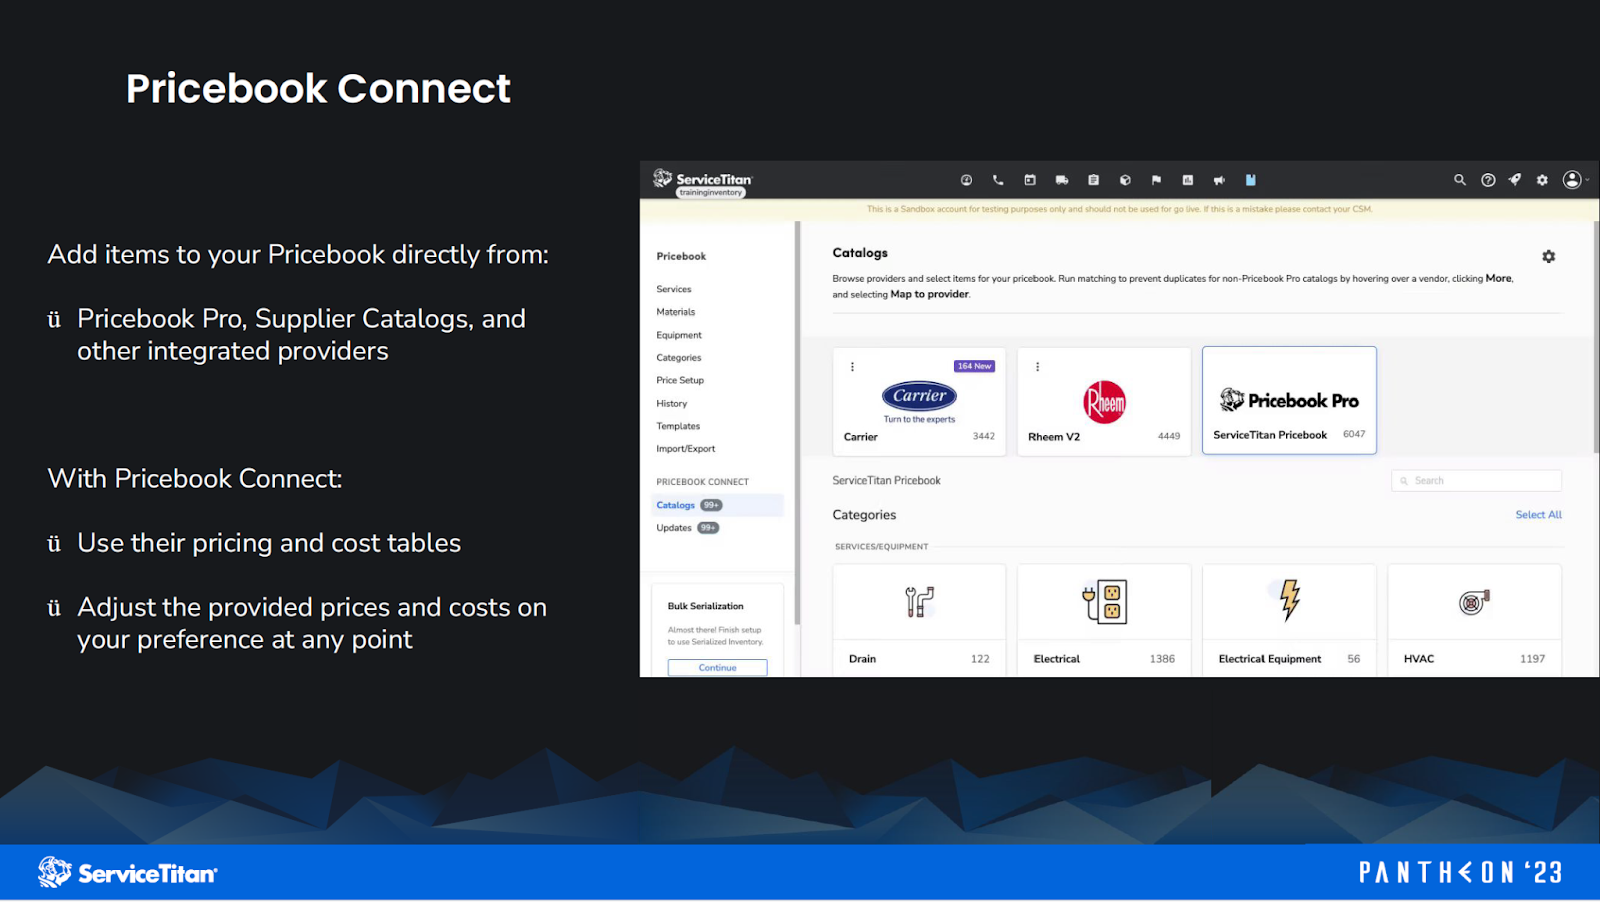This screenshot has width=1600, height=902.
Task: Click the Select All link for Categories
Action: (x=1537, y=514)
